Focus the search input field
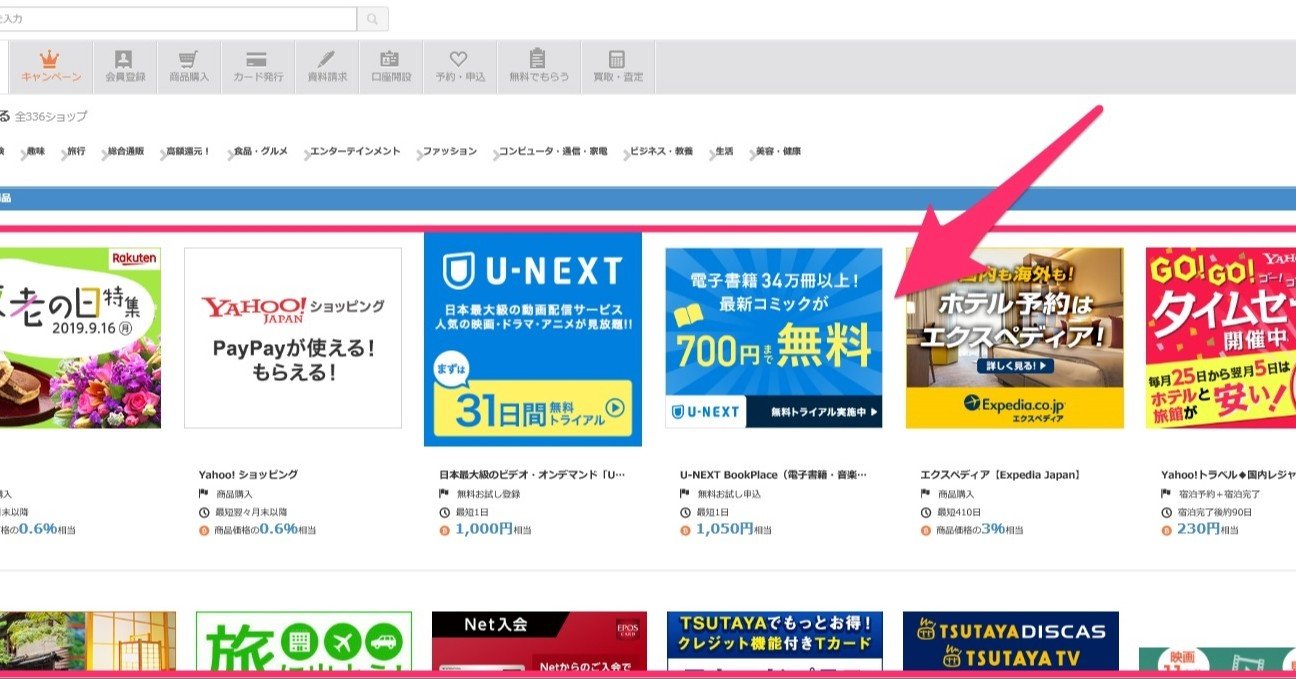 tap(178, 19)
